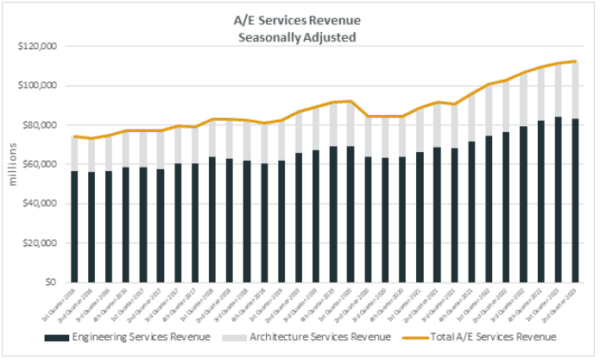Select the dark engineering bar for 1st Quarter 2016
Viewport: 600px width, 361px height.
coord(74,227)
